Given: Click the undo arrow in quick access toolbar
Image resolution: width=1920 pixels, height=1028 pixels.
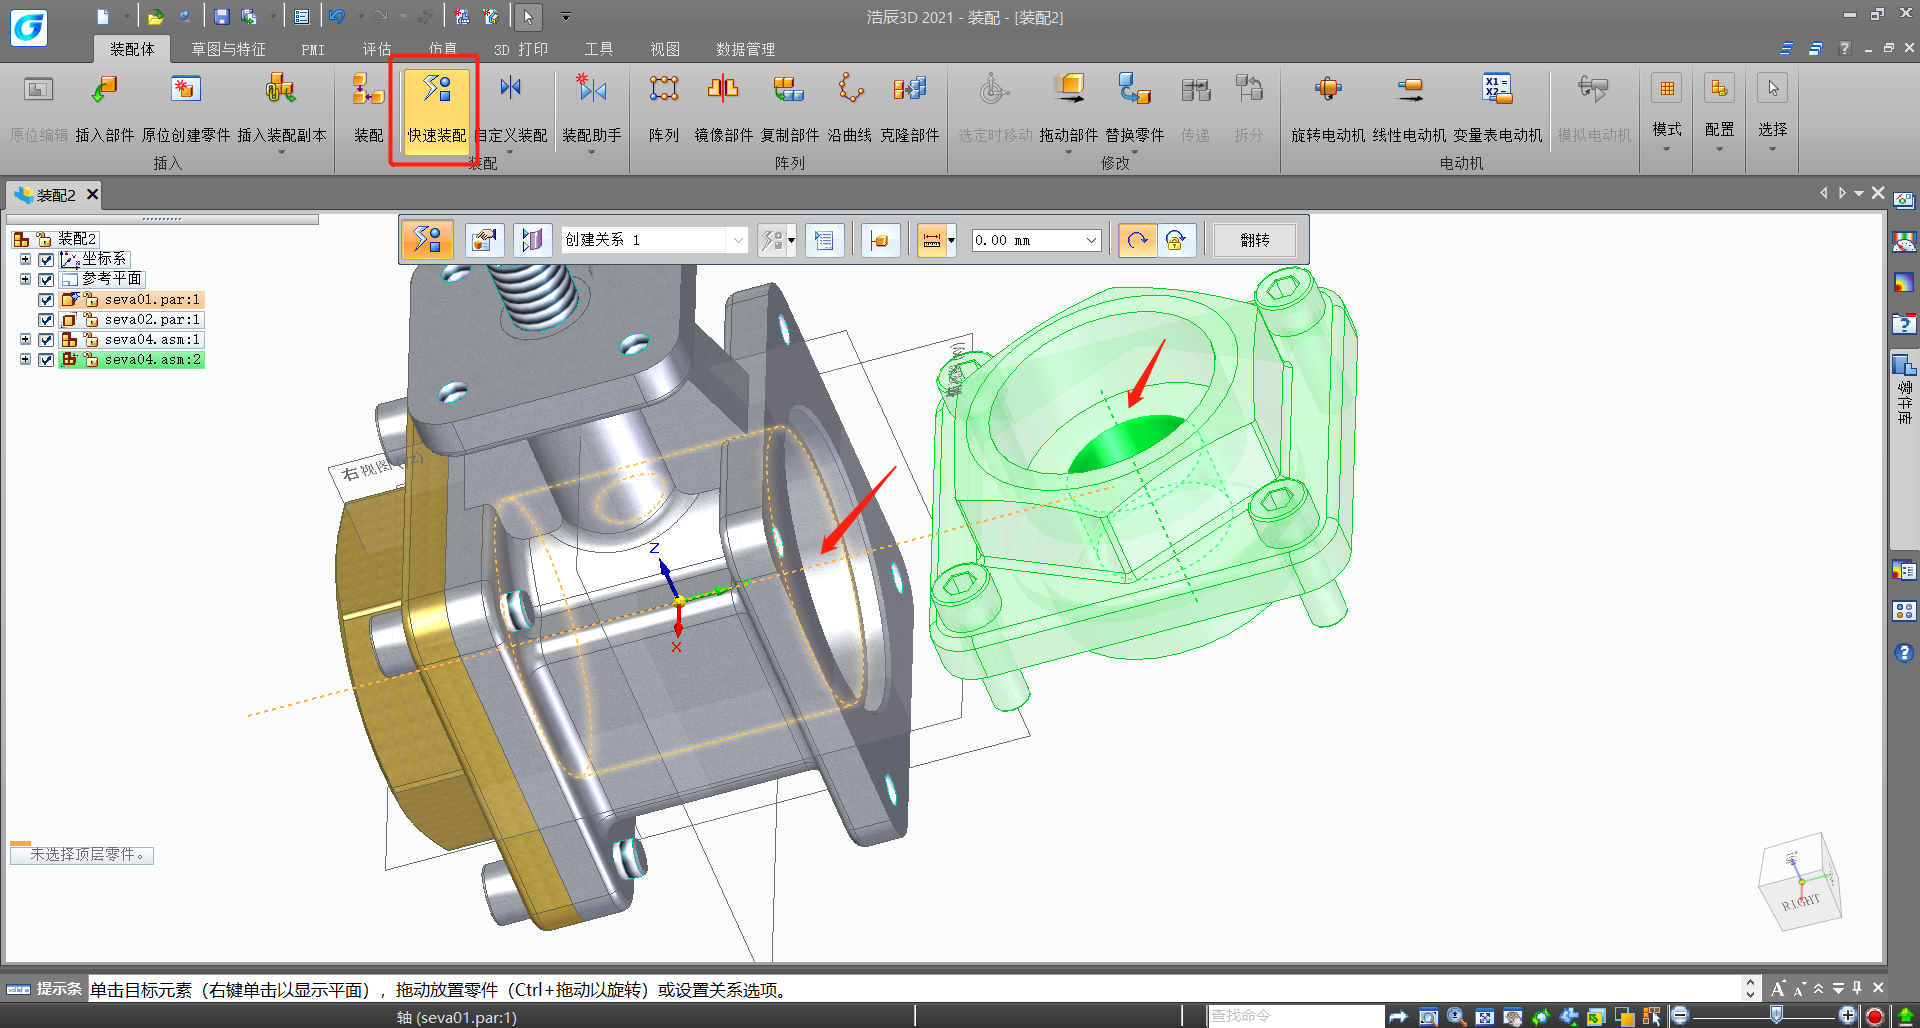Looking at the screenshot, I should tap(337, 17).
